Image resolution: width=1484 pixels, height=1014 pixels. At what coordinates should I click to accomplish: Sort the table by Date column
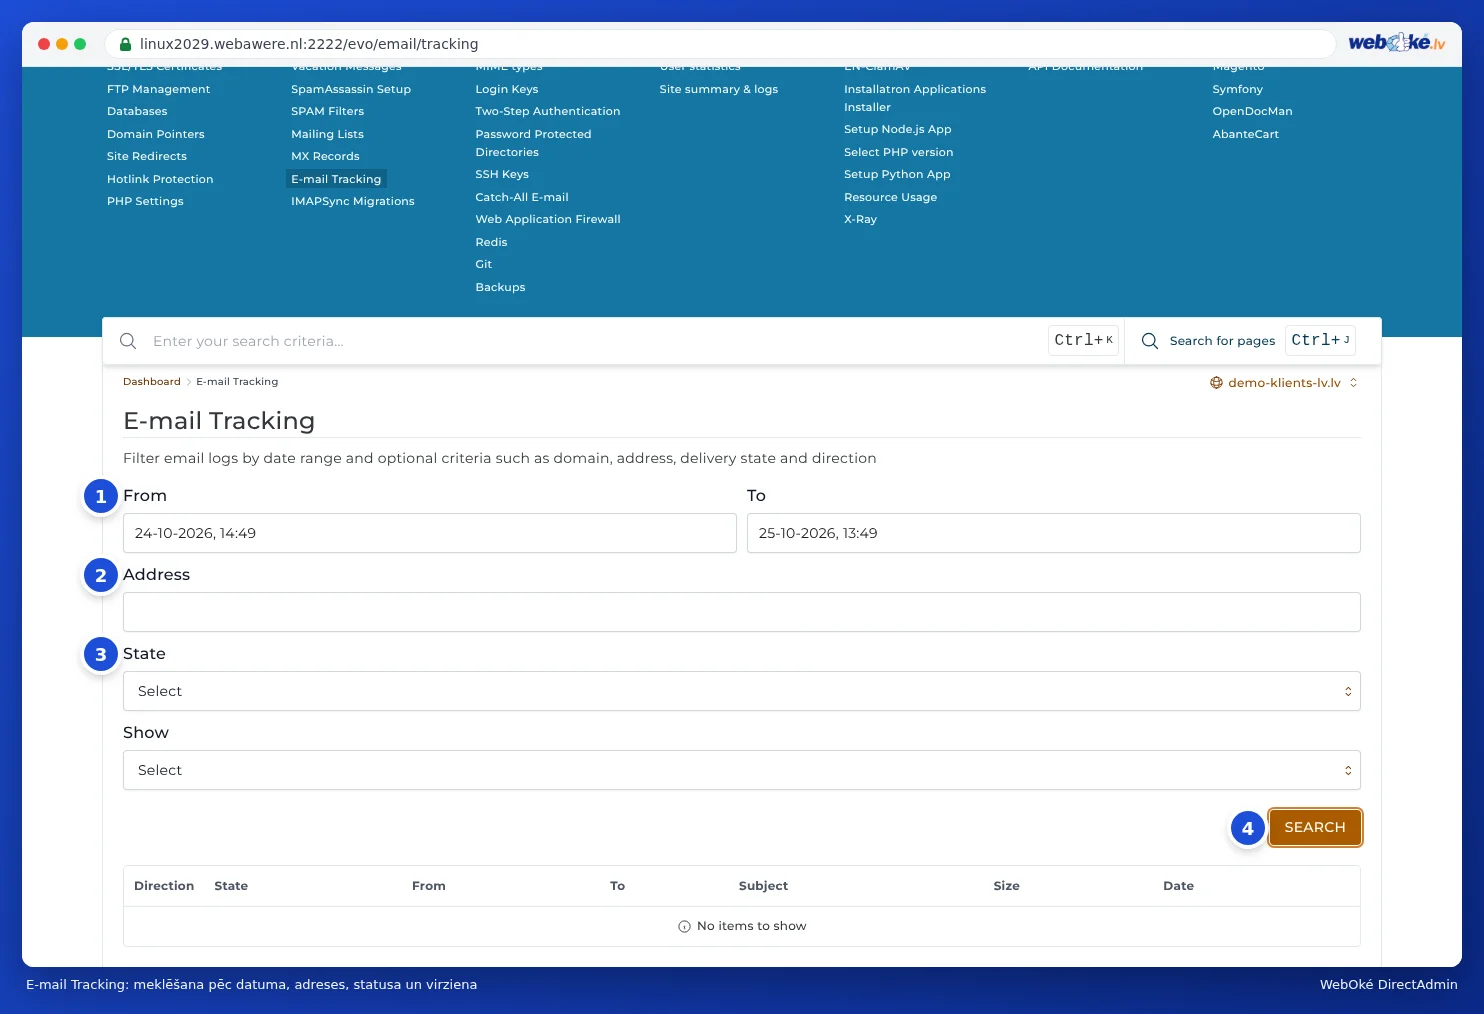tap(1178, 886)
